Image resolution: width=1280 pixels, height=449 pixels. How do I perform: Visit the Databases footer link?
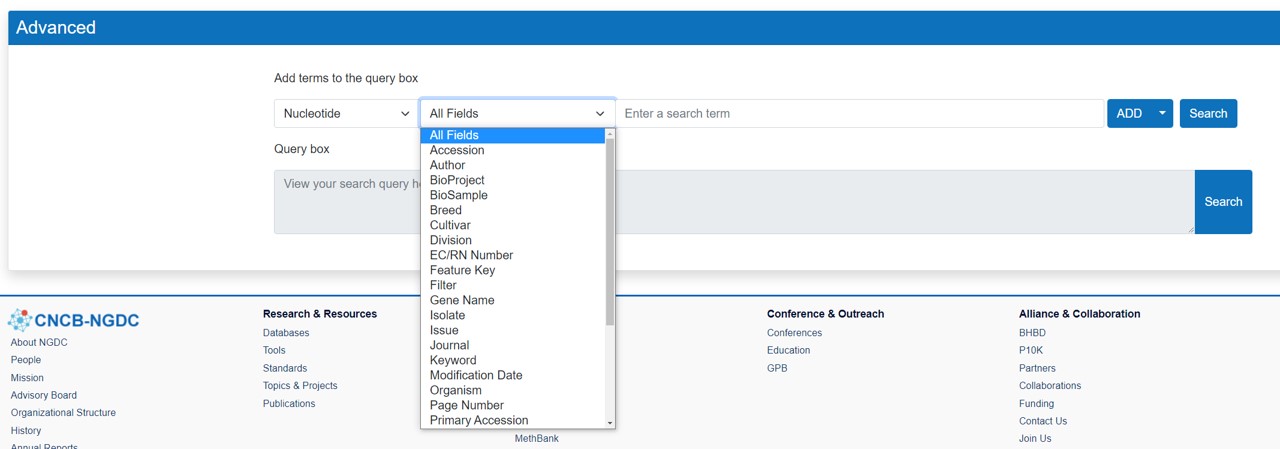click(x=286, y=333)
